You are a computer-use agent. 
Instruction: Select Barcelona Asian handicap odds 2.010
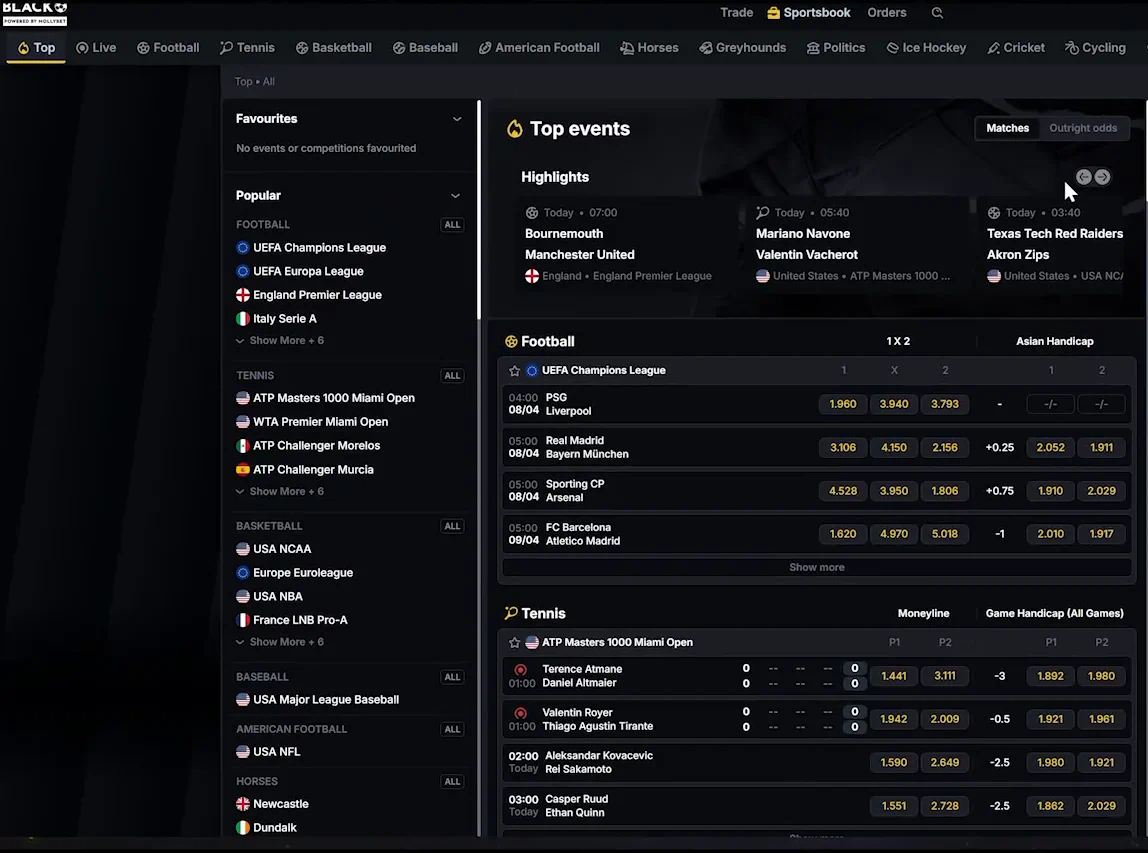(1051, 534)
